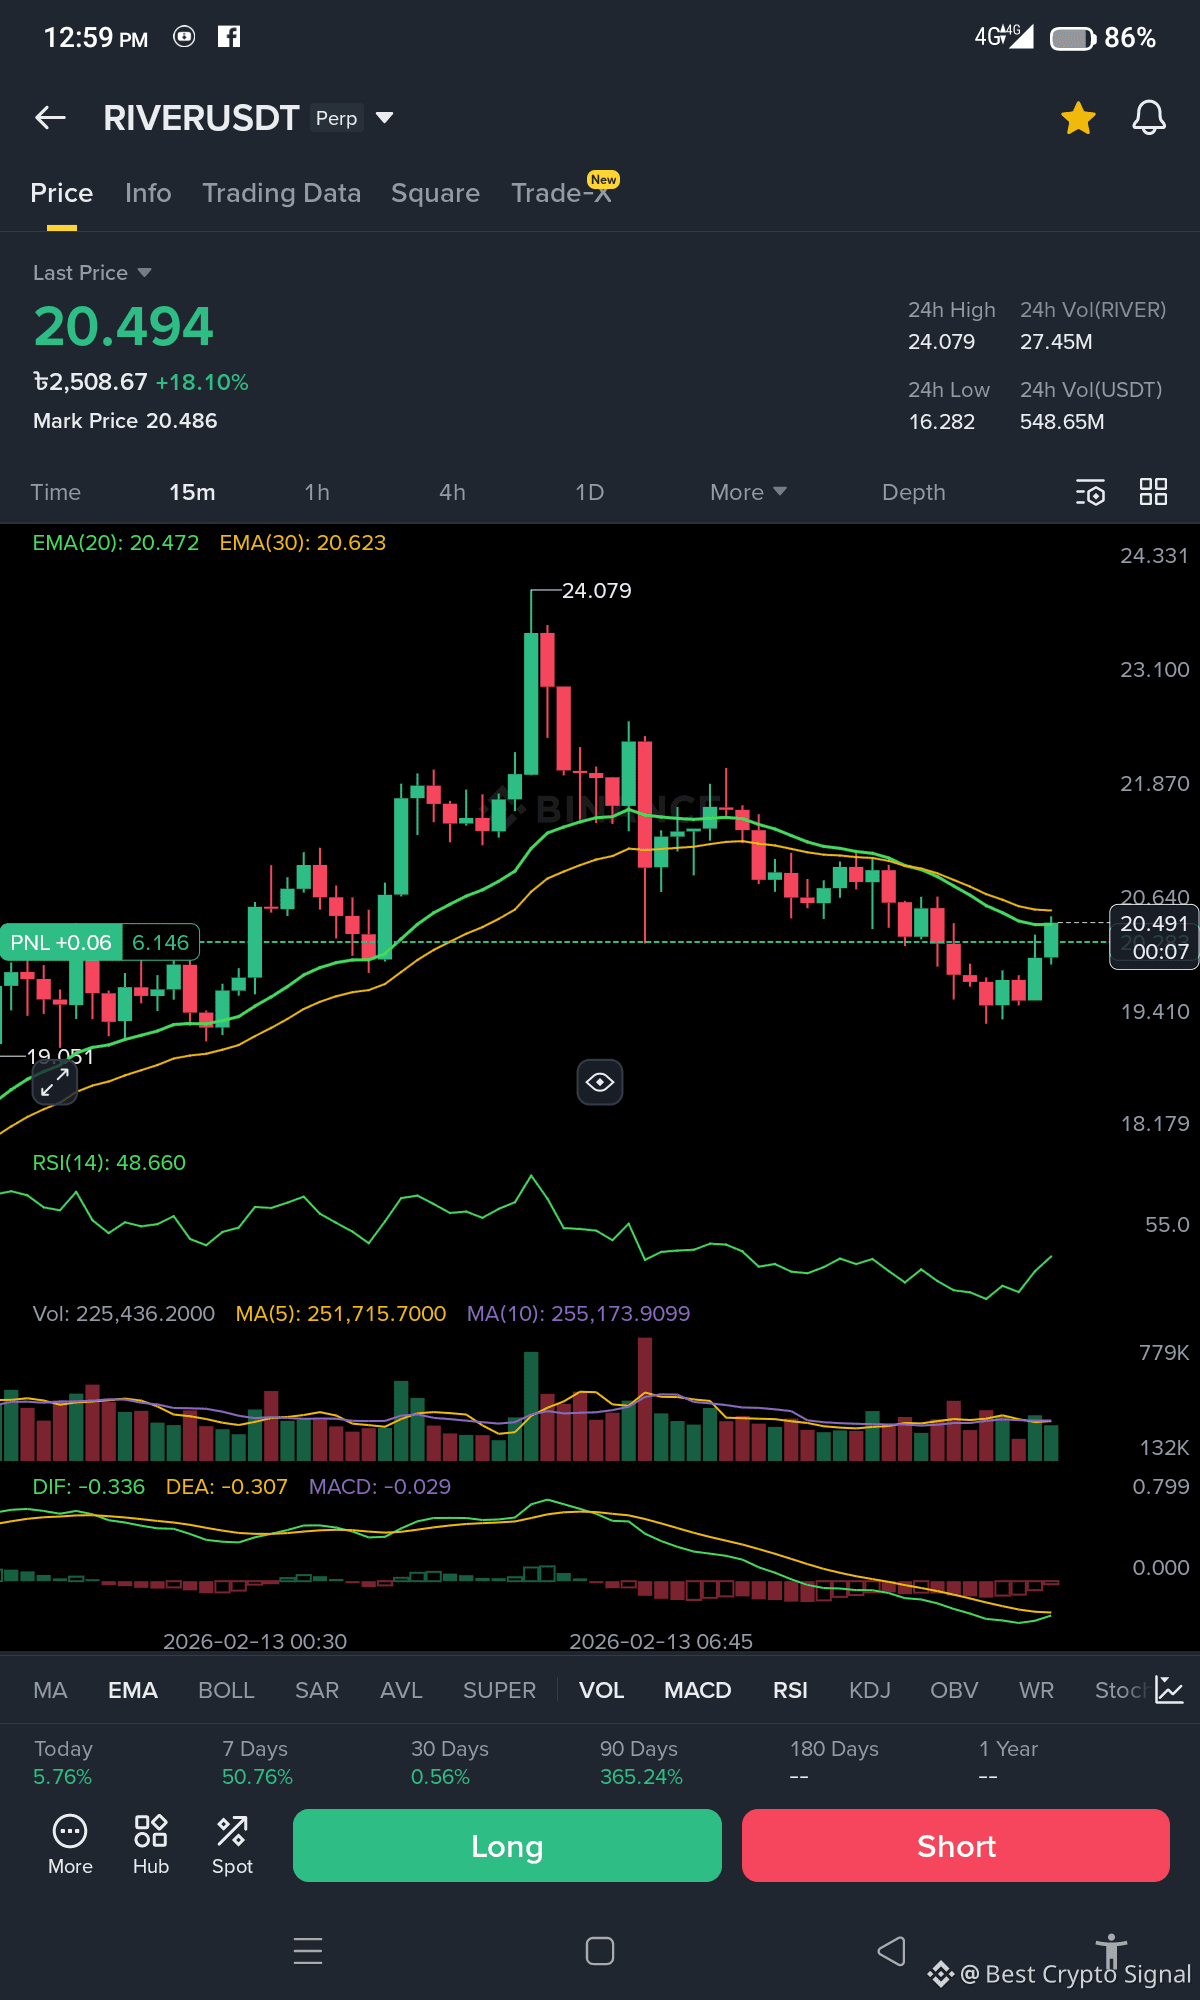Tap the battery status icon
The image size is (1200, 2000).
click(1072, 39)
